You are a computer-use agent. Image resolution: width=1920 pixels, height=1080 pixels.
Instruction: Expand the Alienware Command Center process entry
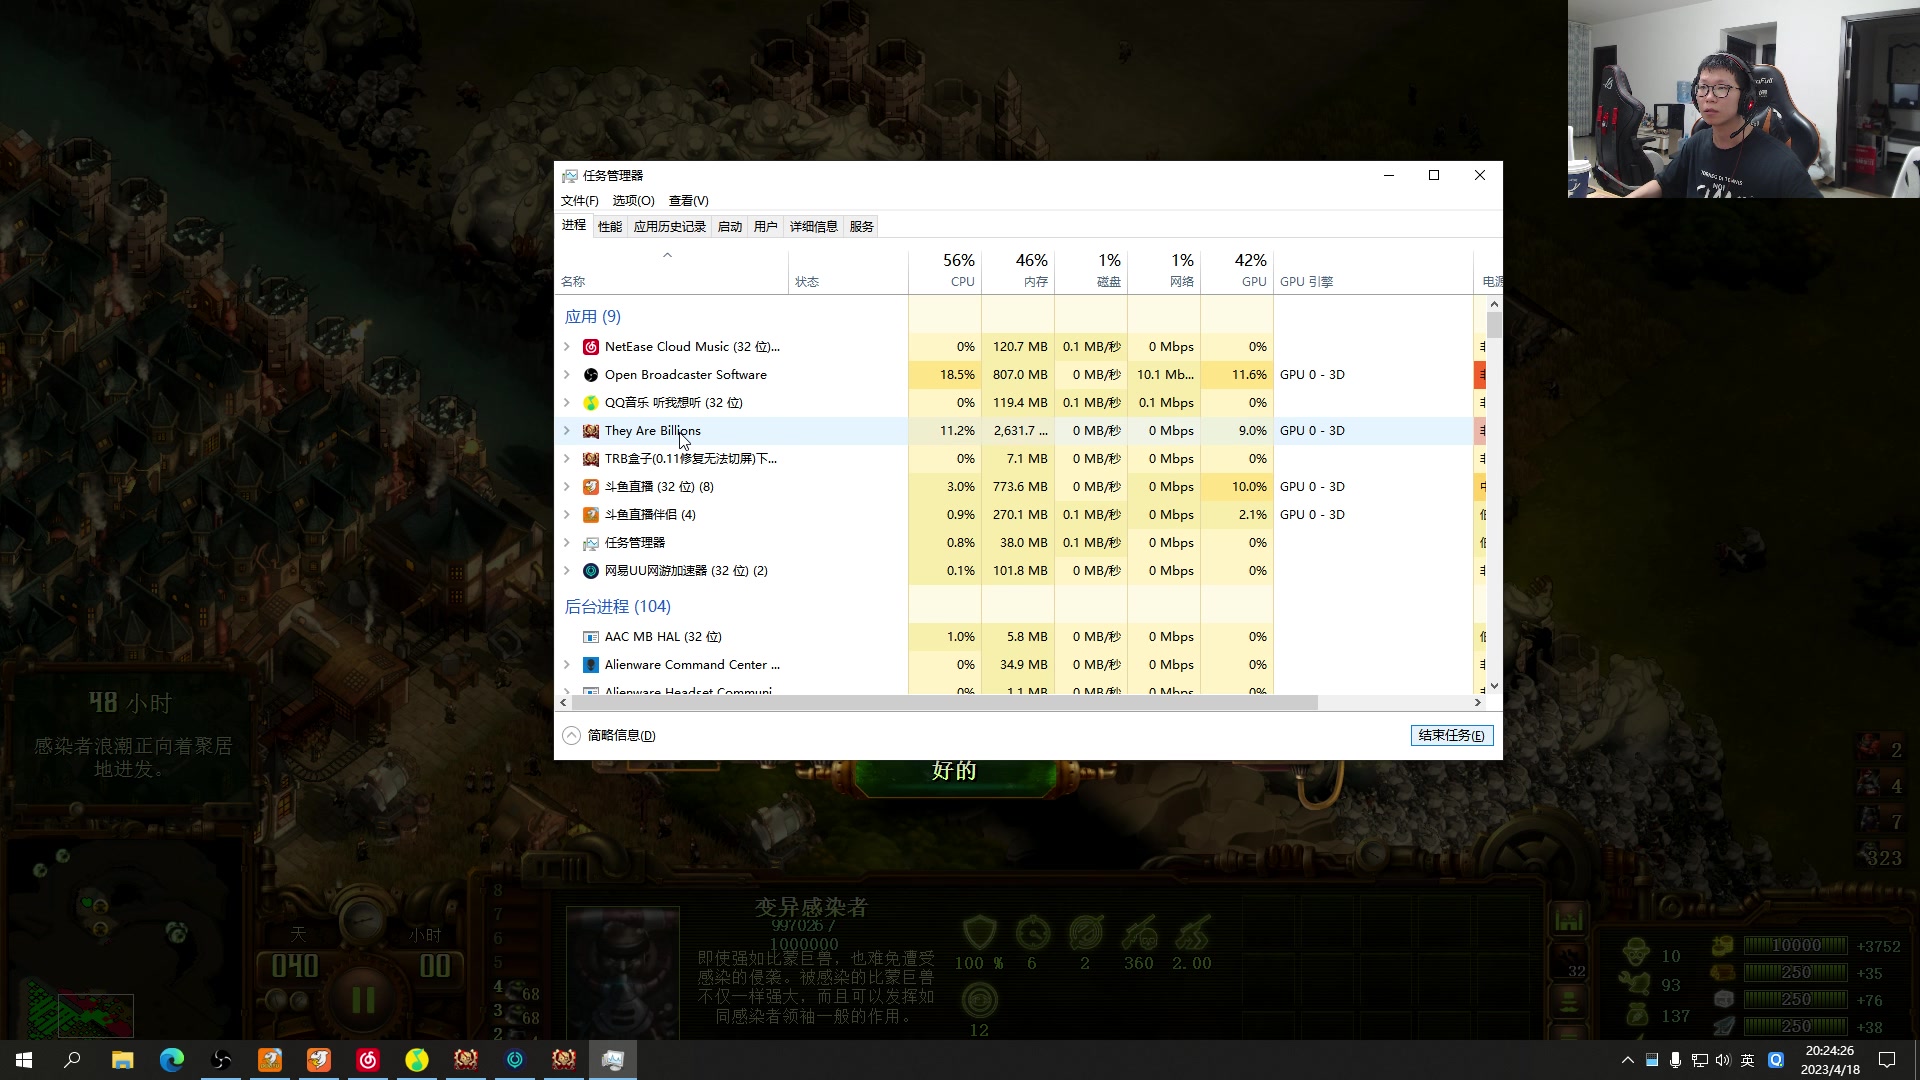click(567, 665)
